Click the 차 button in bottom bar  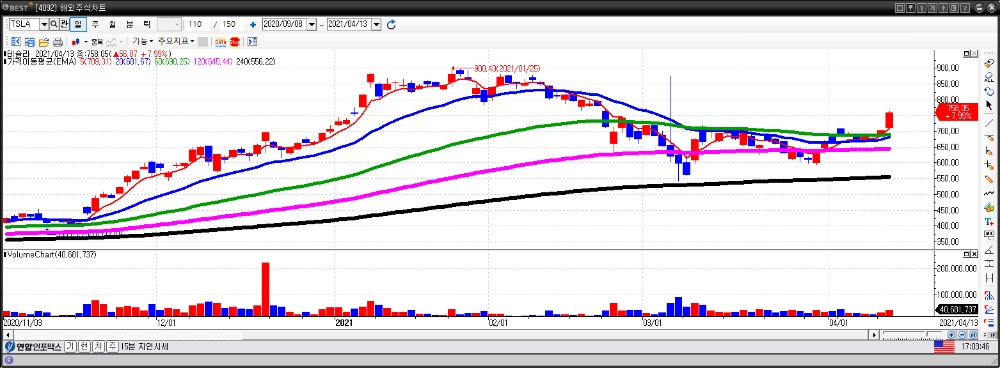point(98,347)
